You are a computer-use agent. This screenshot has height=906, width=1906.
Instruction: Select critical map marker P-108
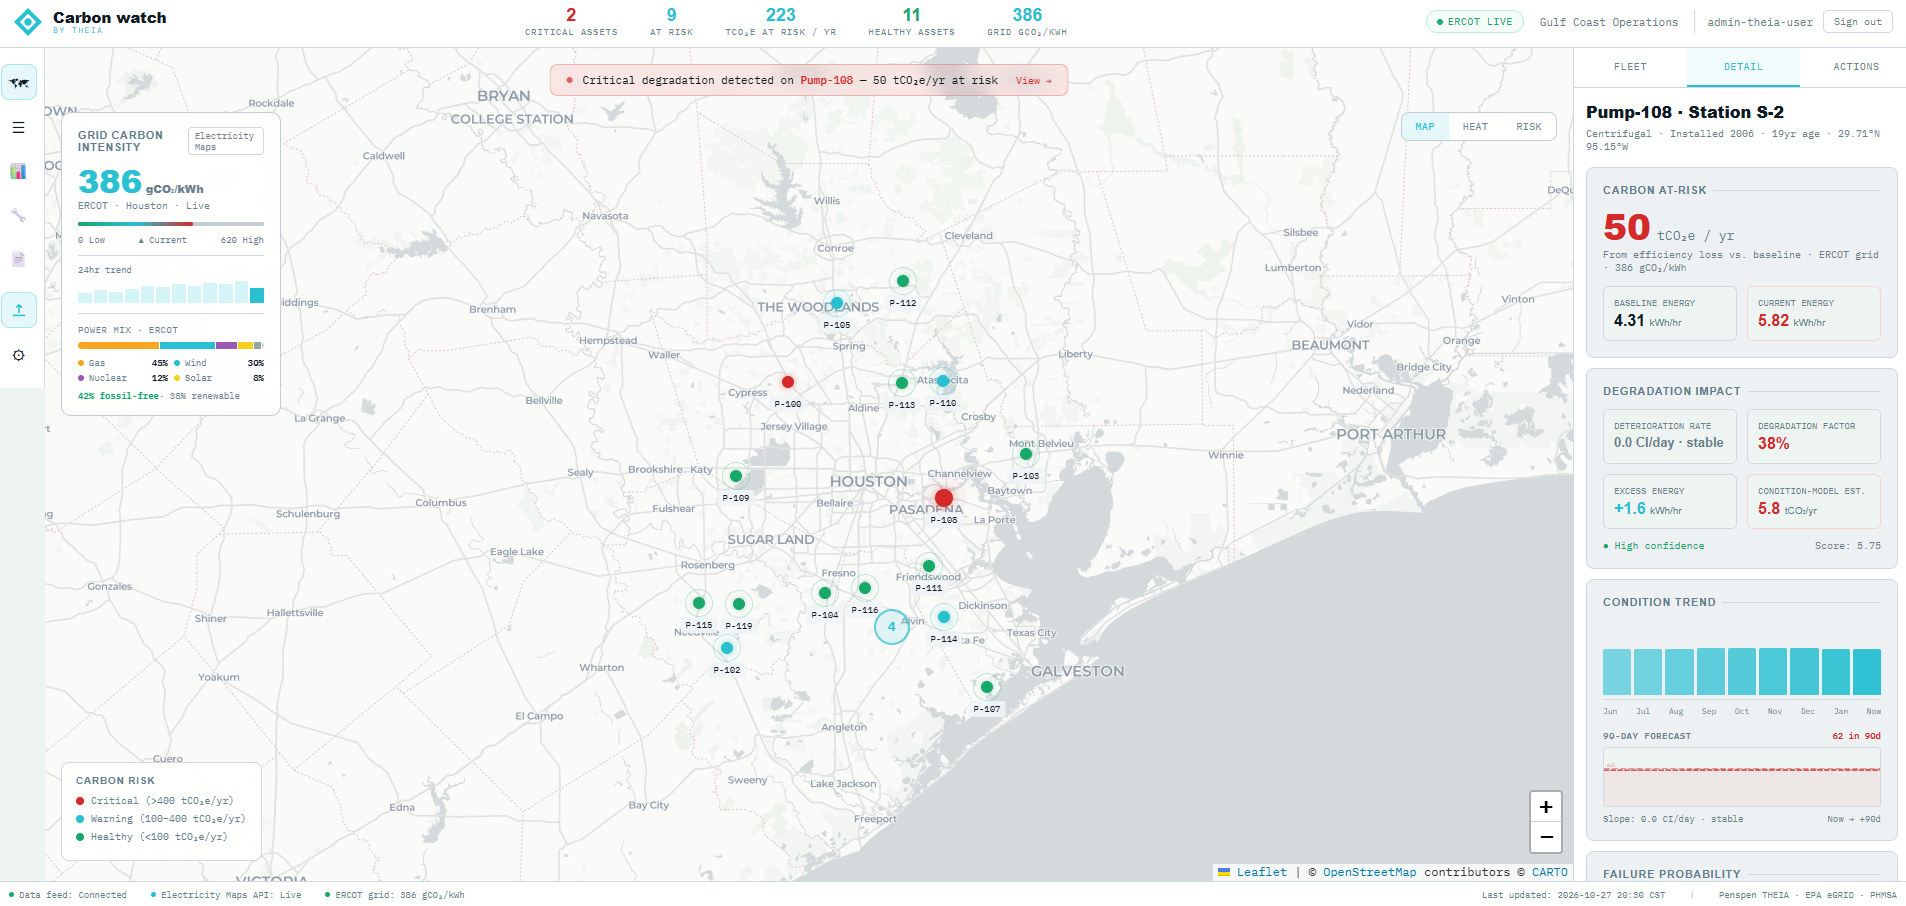pos(943,497)
